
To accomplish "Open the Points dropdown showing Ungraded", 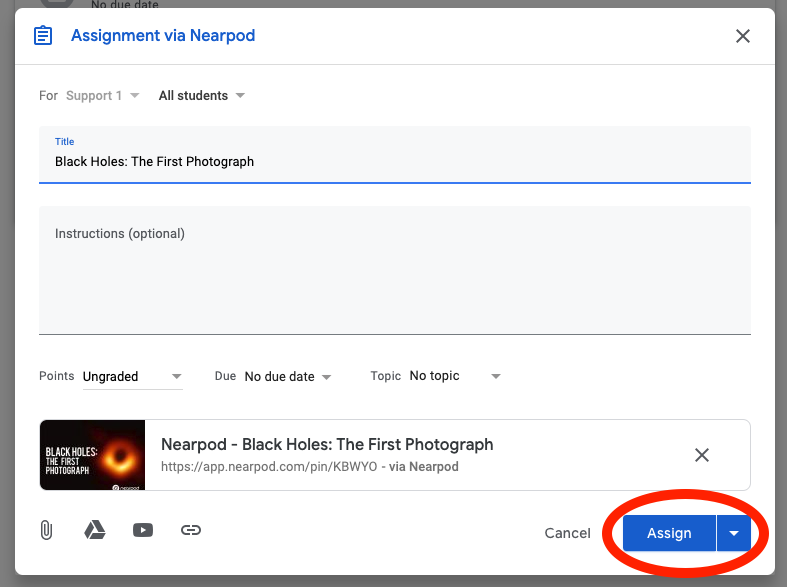I will (x=133, y=377).
